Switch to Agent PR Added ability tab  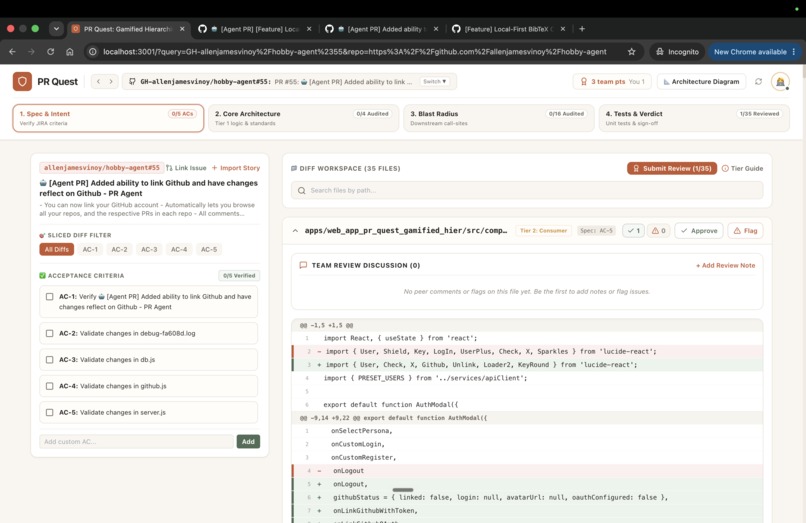[382, 29]
